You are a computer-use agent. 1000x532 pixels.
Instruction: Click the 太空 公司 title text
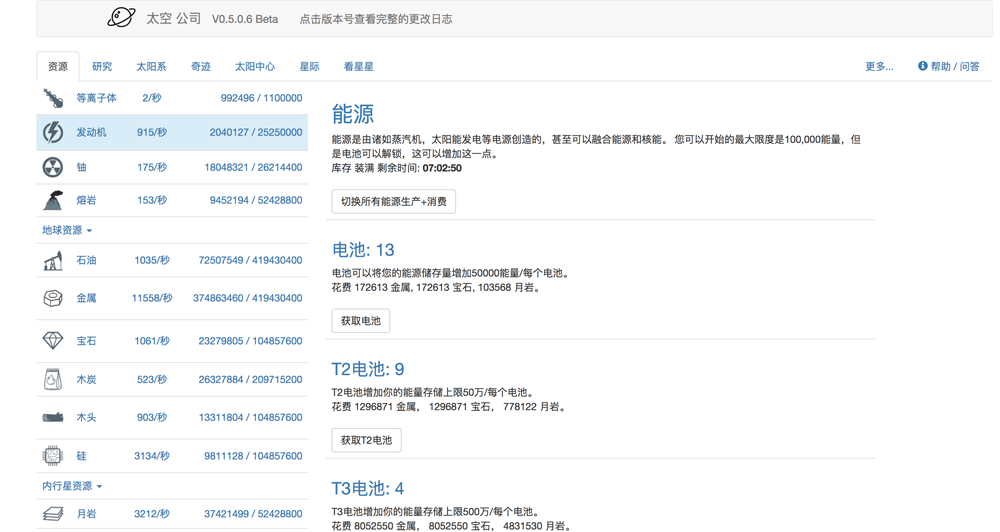click(x=173, y=18)
